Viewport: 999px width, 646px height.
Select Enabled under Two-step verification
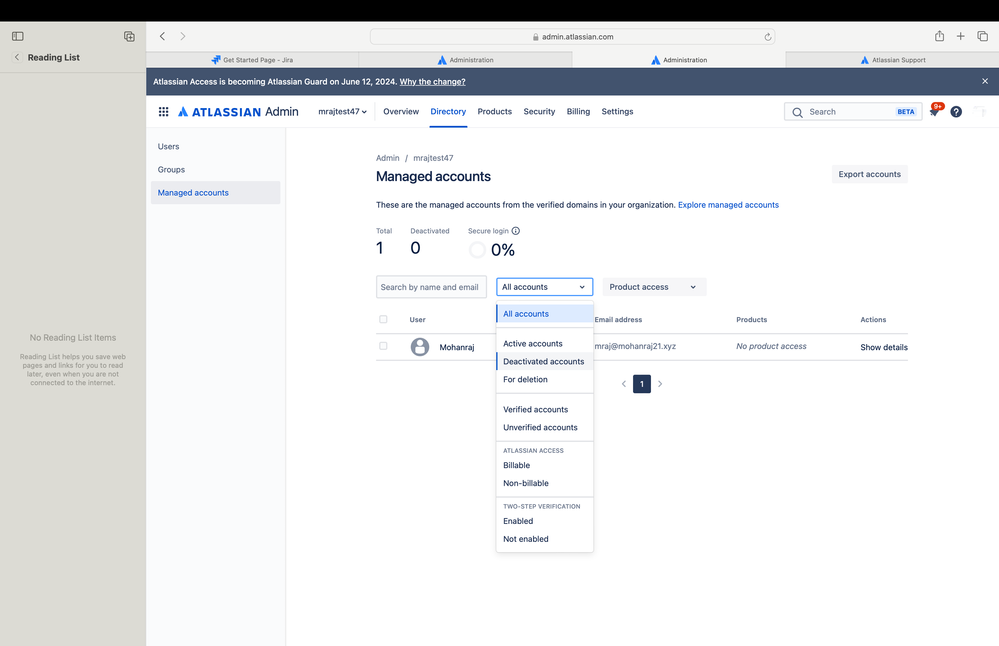click(x=545, y=521)
